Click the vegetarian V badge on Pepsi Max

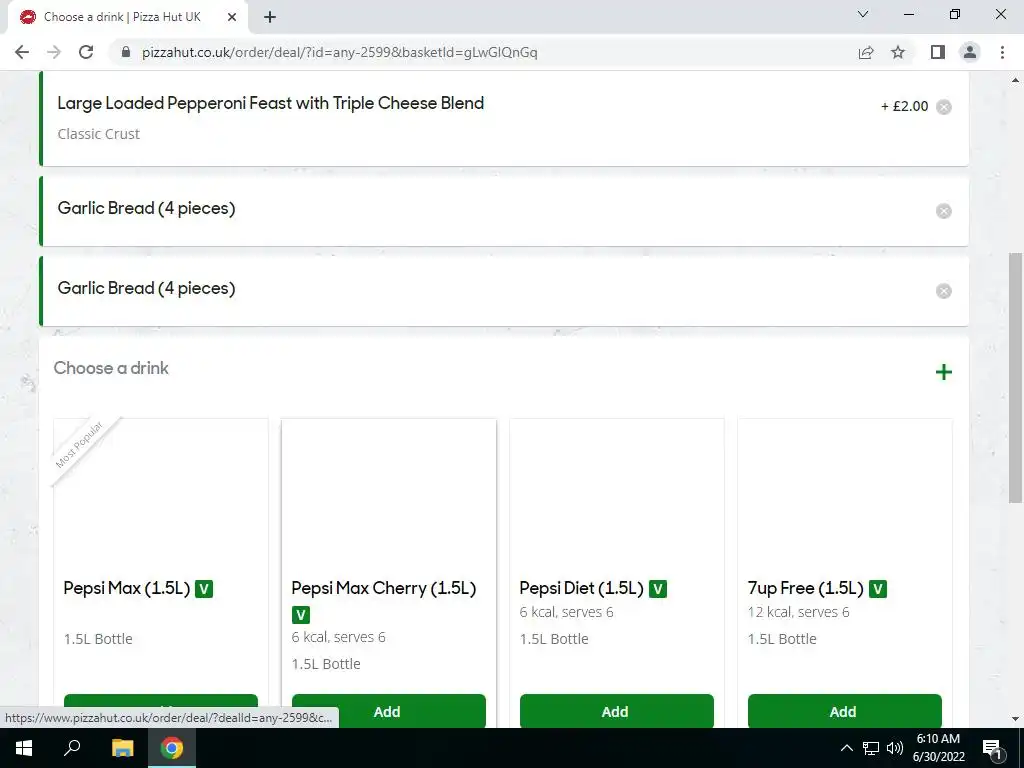pyautogui.click(x=204, y=588)
